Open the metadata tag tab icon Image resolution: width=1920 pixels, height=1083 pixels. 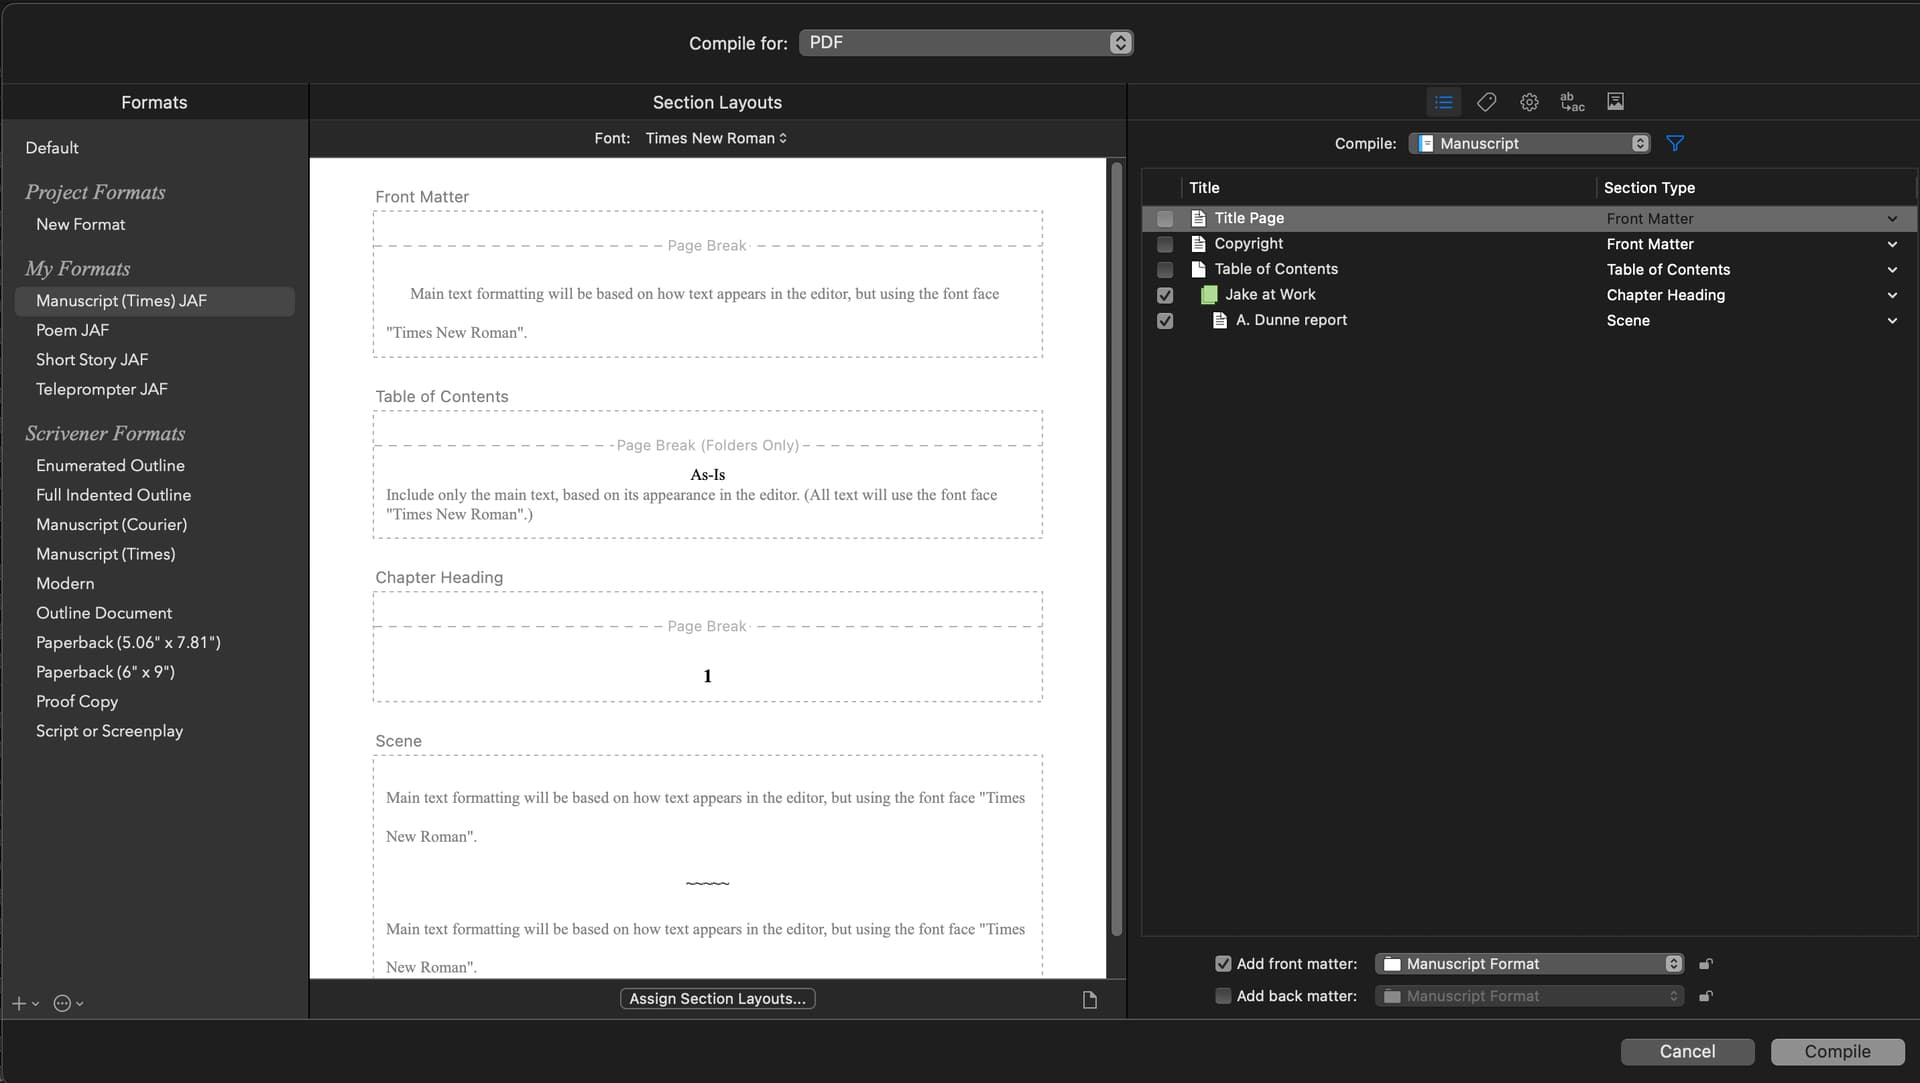[x=1486, y=102]
